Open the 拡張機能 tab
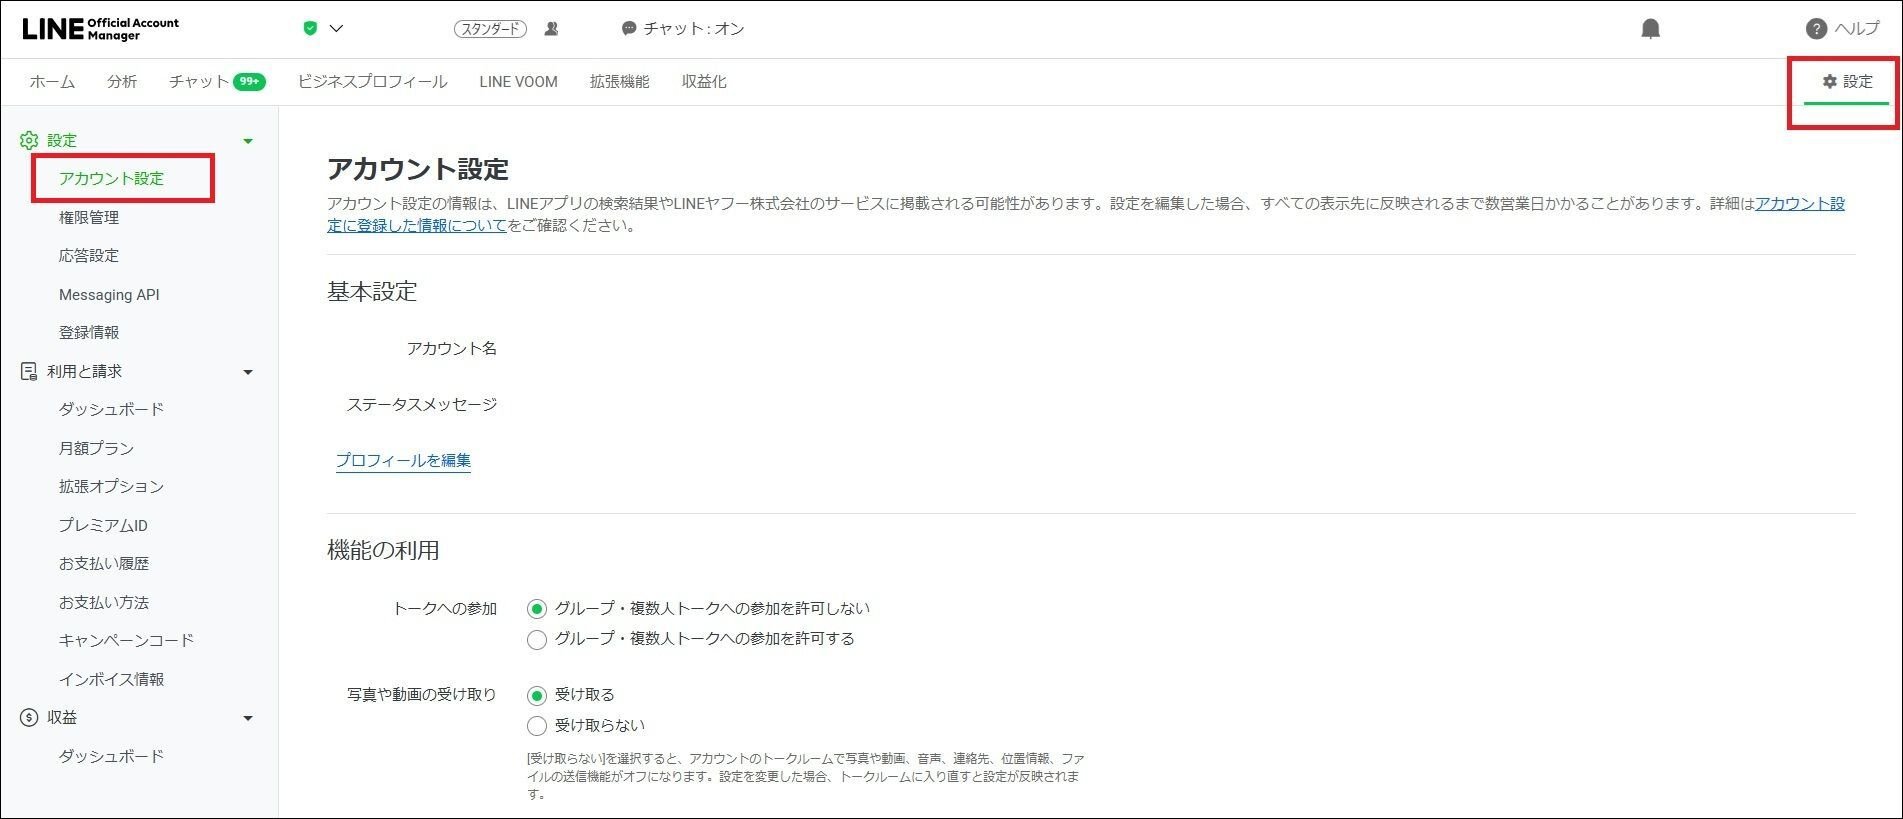 pos(619,82)
